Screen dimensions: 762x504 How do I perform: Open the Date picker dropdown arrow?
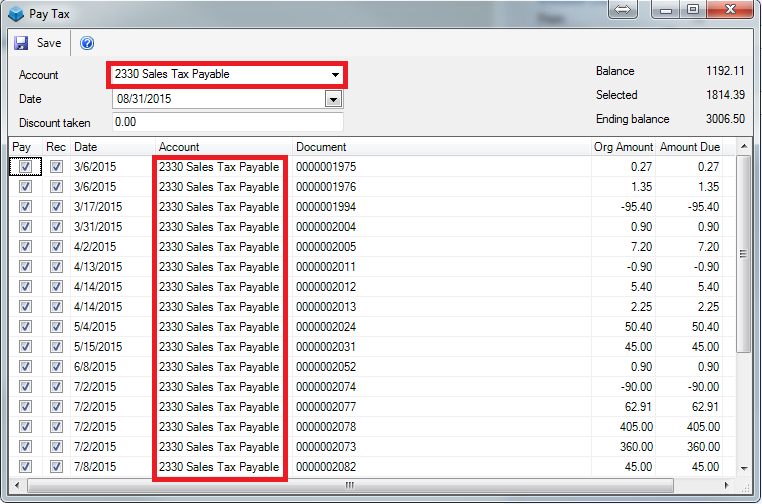pyautogui.click(x=334, y=100)
